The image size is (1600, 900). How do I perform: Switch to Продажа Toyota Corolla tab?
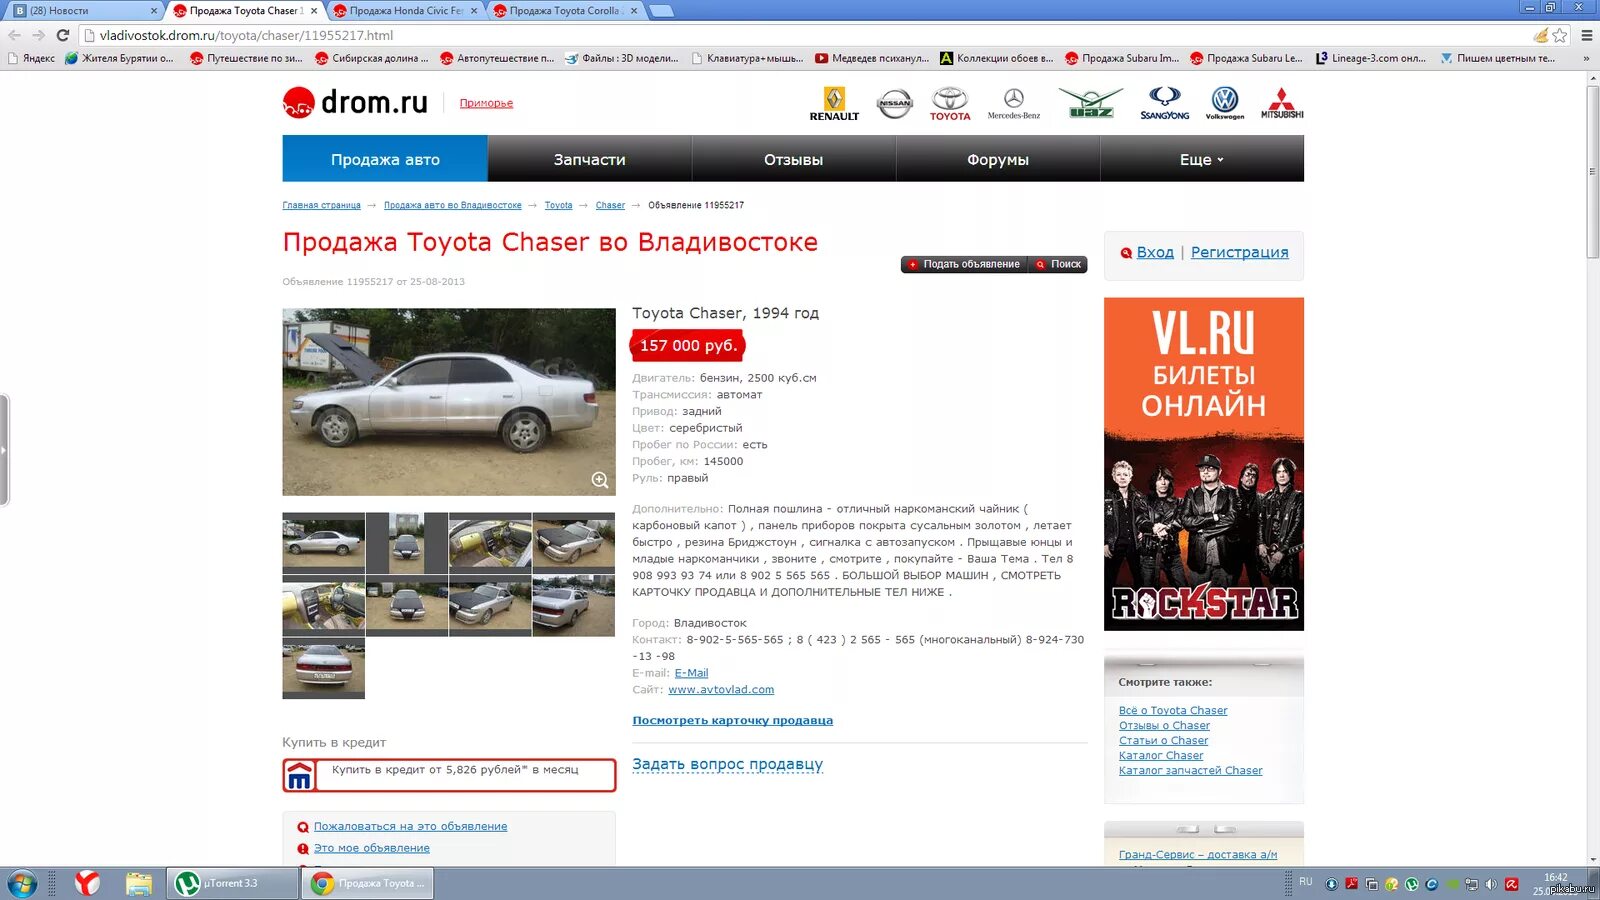pos(565,11)
